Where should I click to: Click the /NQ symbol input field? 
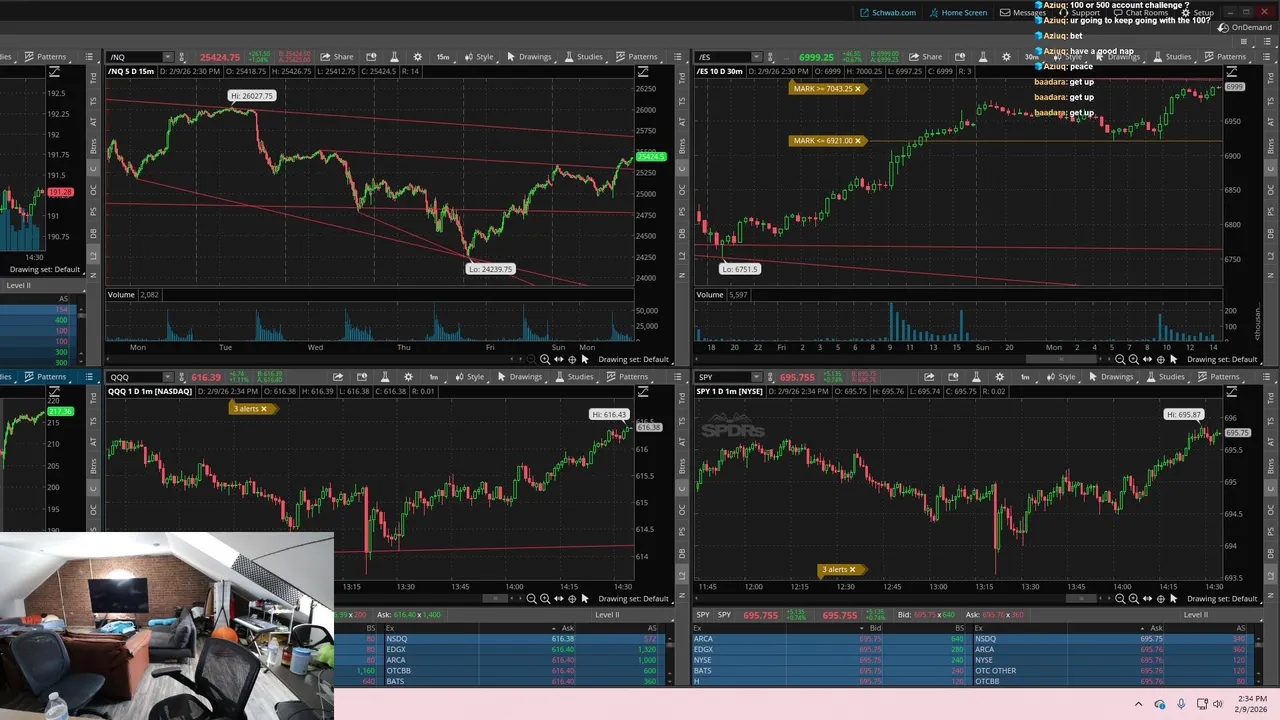(135, 57)
